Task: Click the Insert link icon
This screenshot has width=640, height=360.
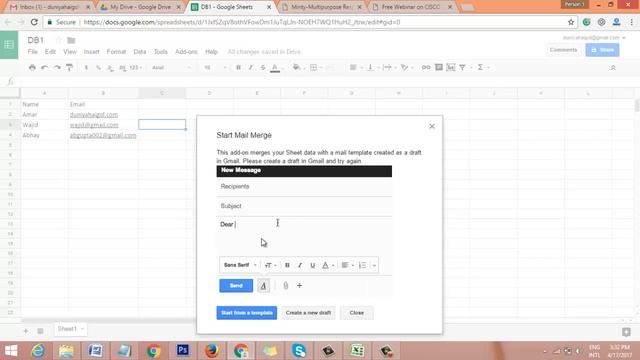Action: pos(426,67)
